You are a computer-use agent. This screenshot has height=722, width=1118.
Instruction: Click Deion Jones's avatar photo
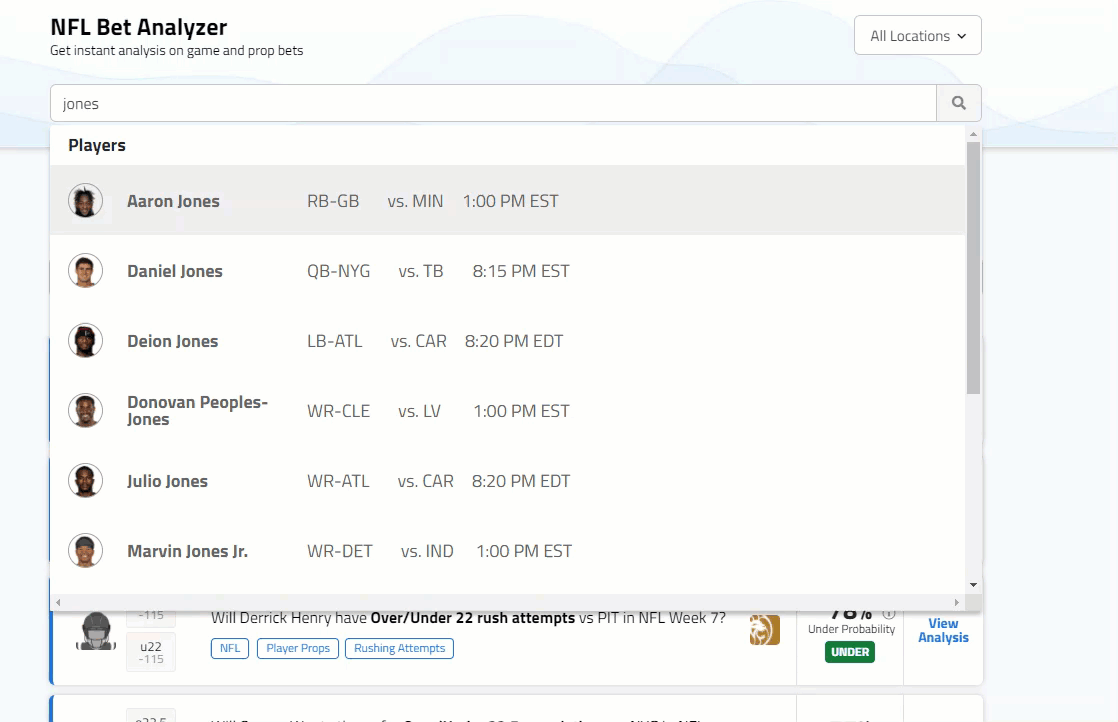point(86,341)
